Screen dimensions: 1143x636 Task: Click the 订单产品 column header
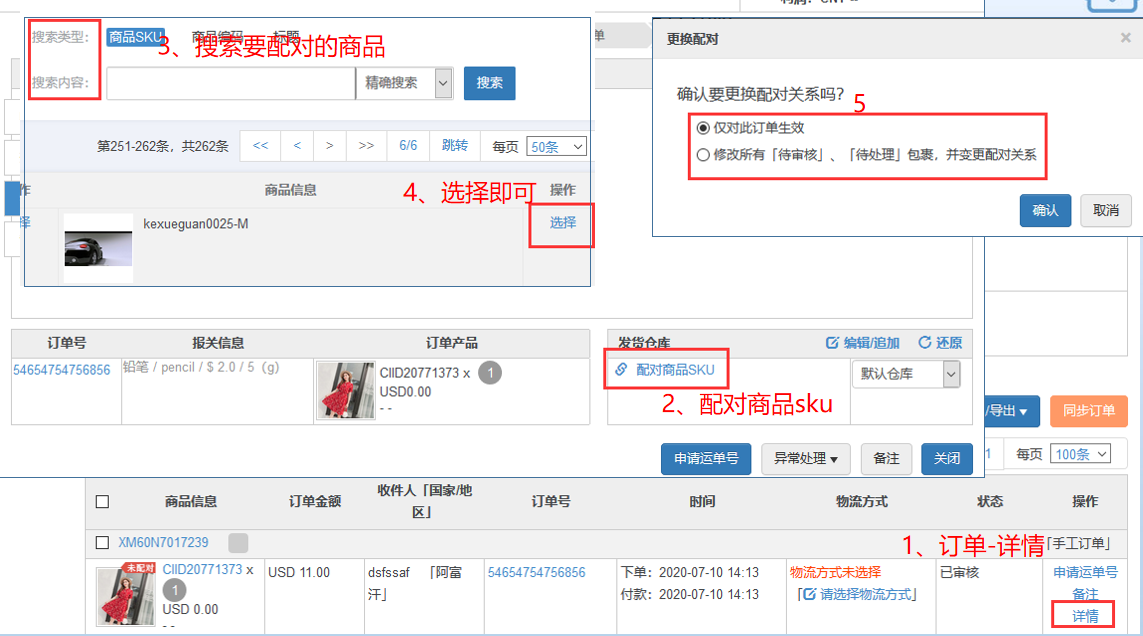[452, 343]
